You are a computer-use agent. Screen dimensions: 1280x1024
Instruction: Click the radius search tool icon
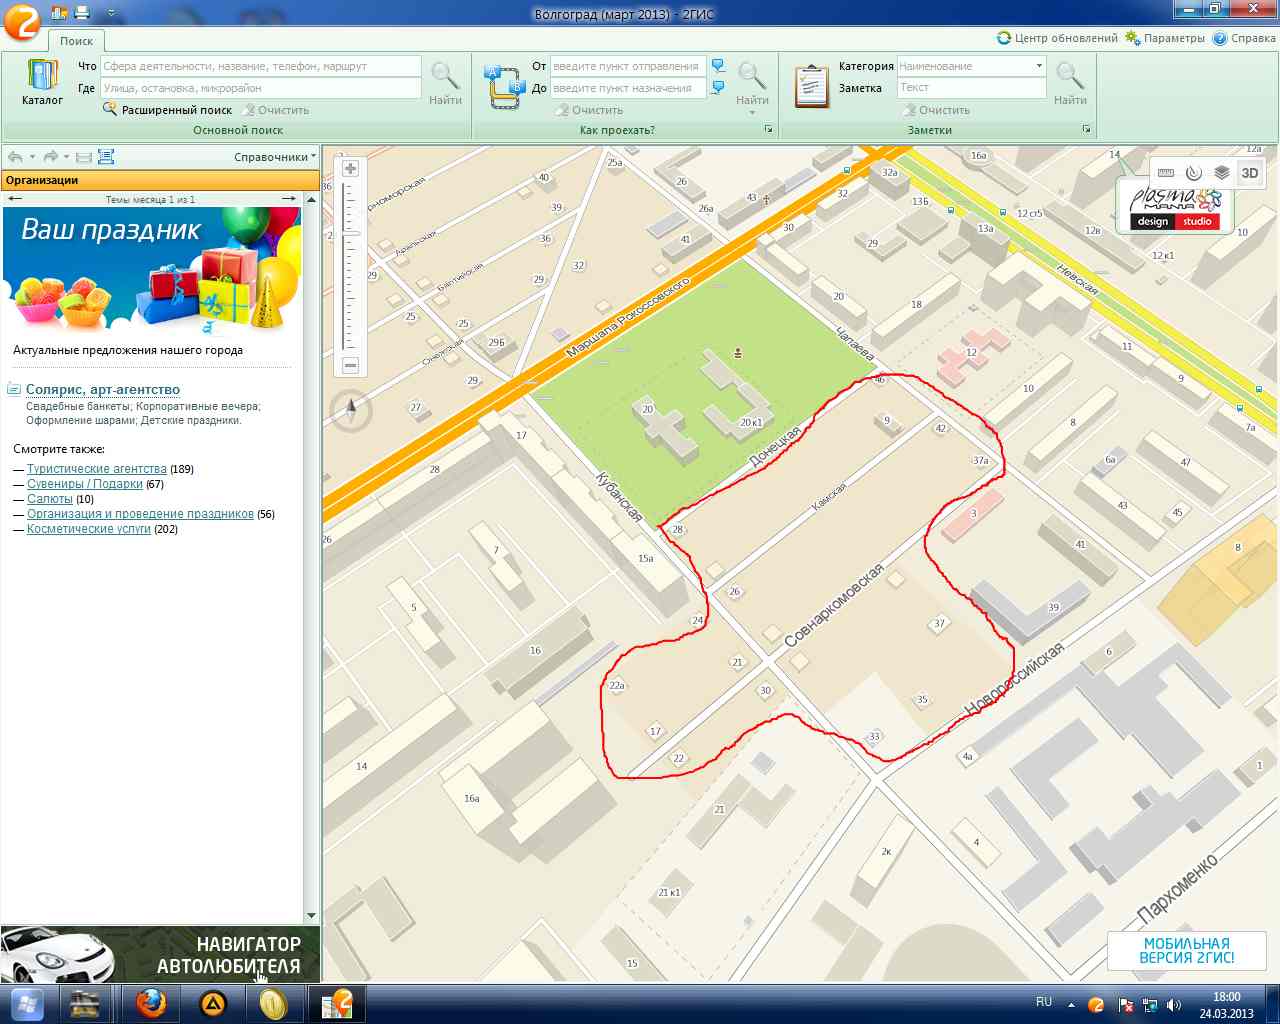[x=1193, y=173]
